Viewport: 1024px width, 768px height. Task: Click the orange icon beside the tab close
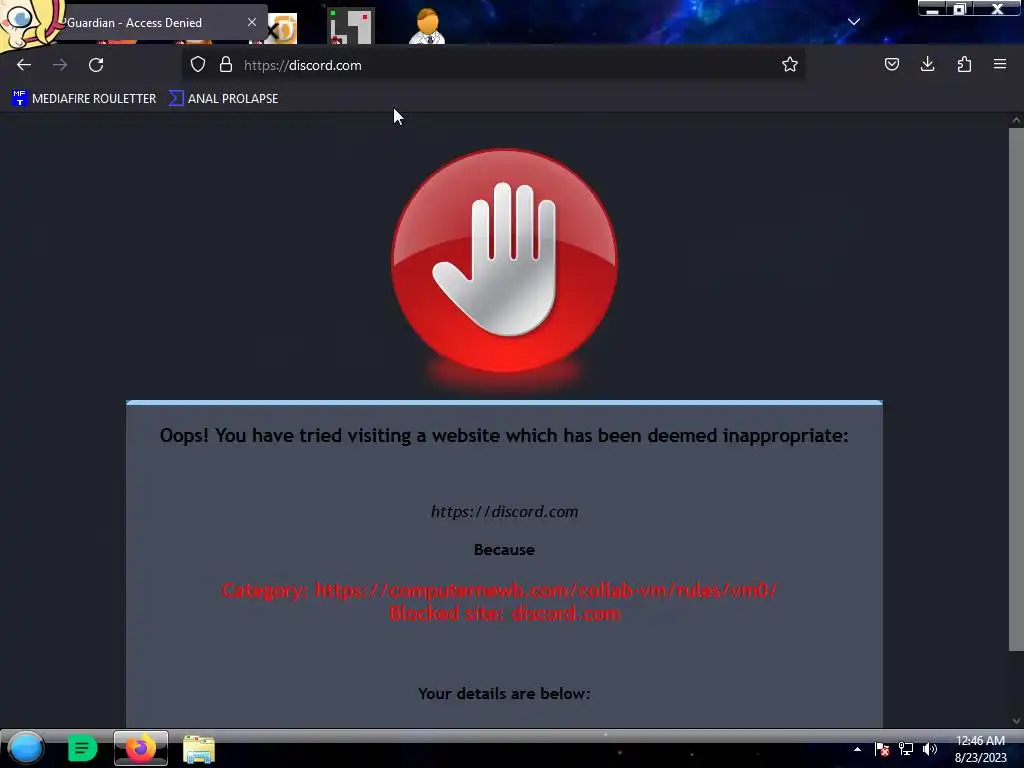[x=283, y=29]
